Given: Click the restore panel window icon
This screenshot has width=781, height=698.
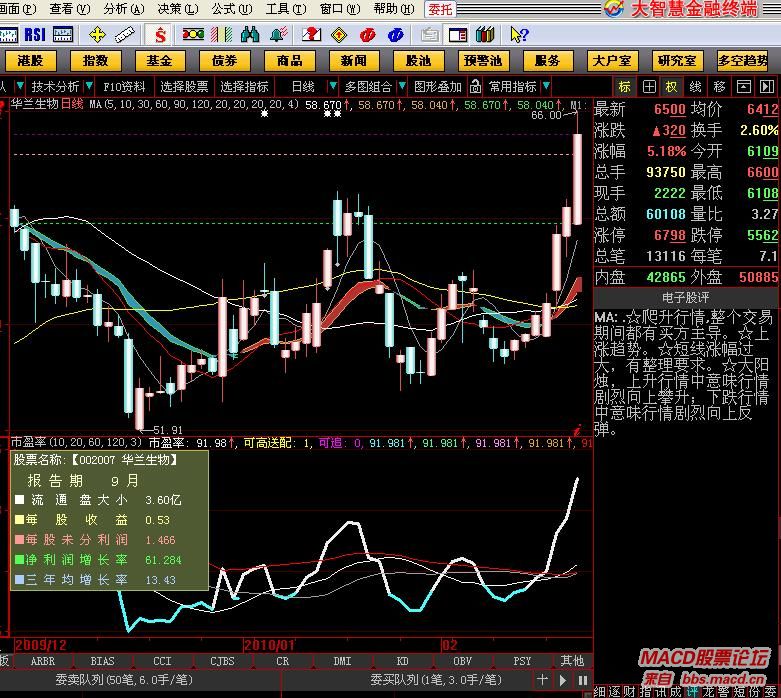Looking at the screenshot, I should (x=744, y=87).
